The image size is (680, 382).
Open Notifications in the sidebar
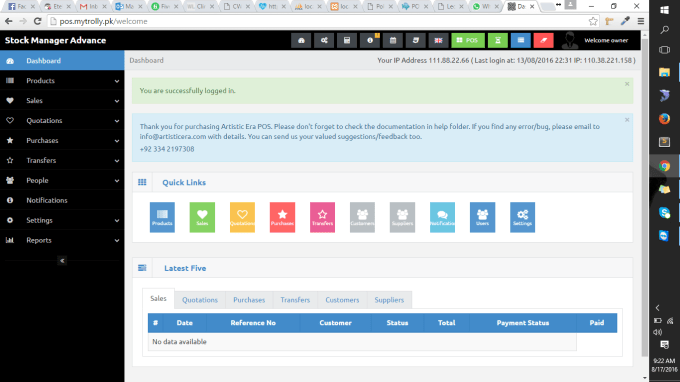[62, 200]
